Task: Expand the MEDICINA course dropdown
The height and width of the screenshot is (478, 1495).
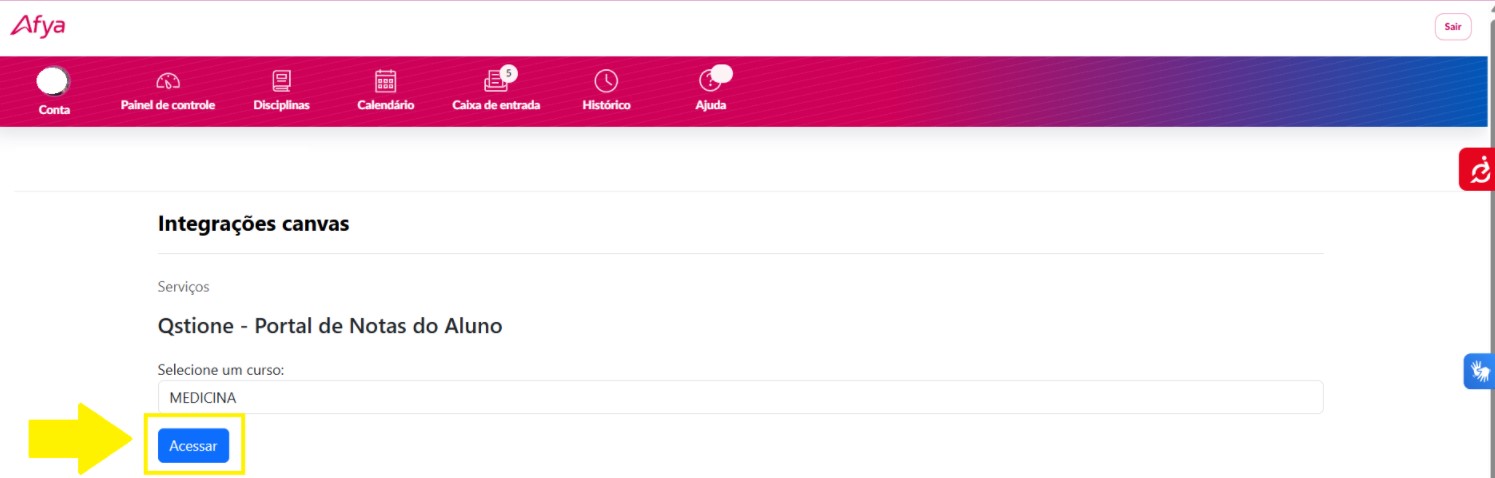Action: point(740,397)
